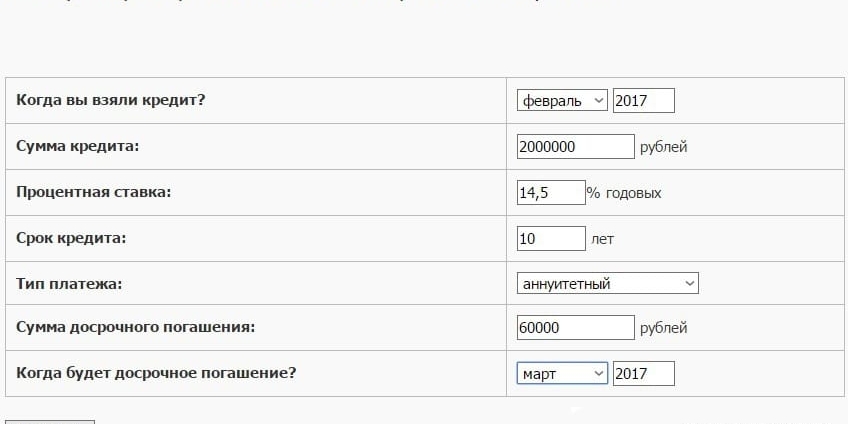Click the "Процентная ставка:" label
The image size is (848, 424).
click(x=94, y=192)
